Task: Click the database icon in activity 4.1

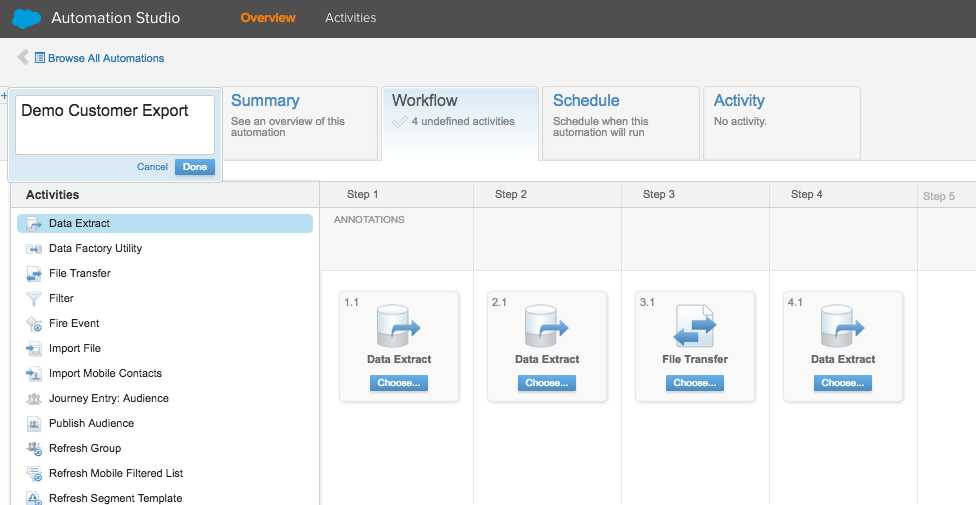Action: [843, 326]
